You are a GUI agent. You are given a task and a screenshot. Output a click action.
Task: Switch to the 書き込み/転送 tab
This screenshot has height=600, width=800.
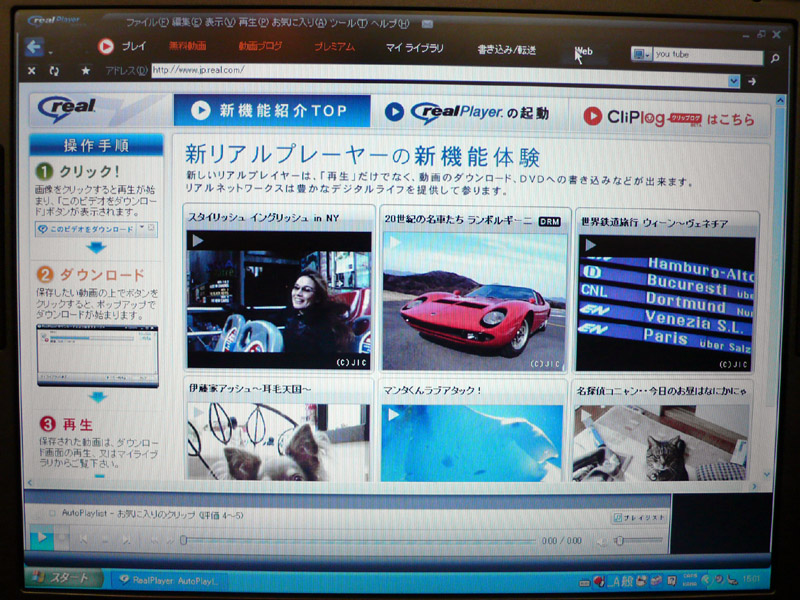tap(506, 49)
